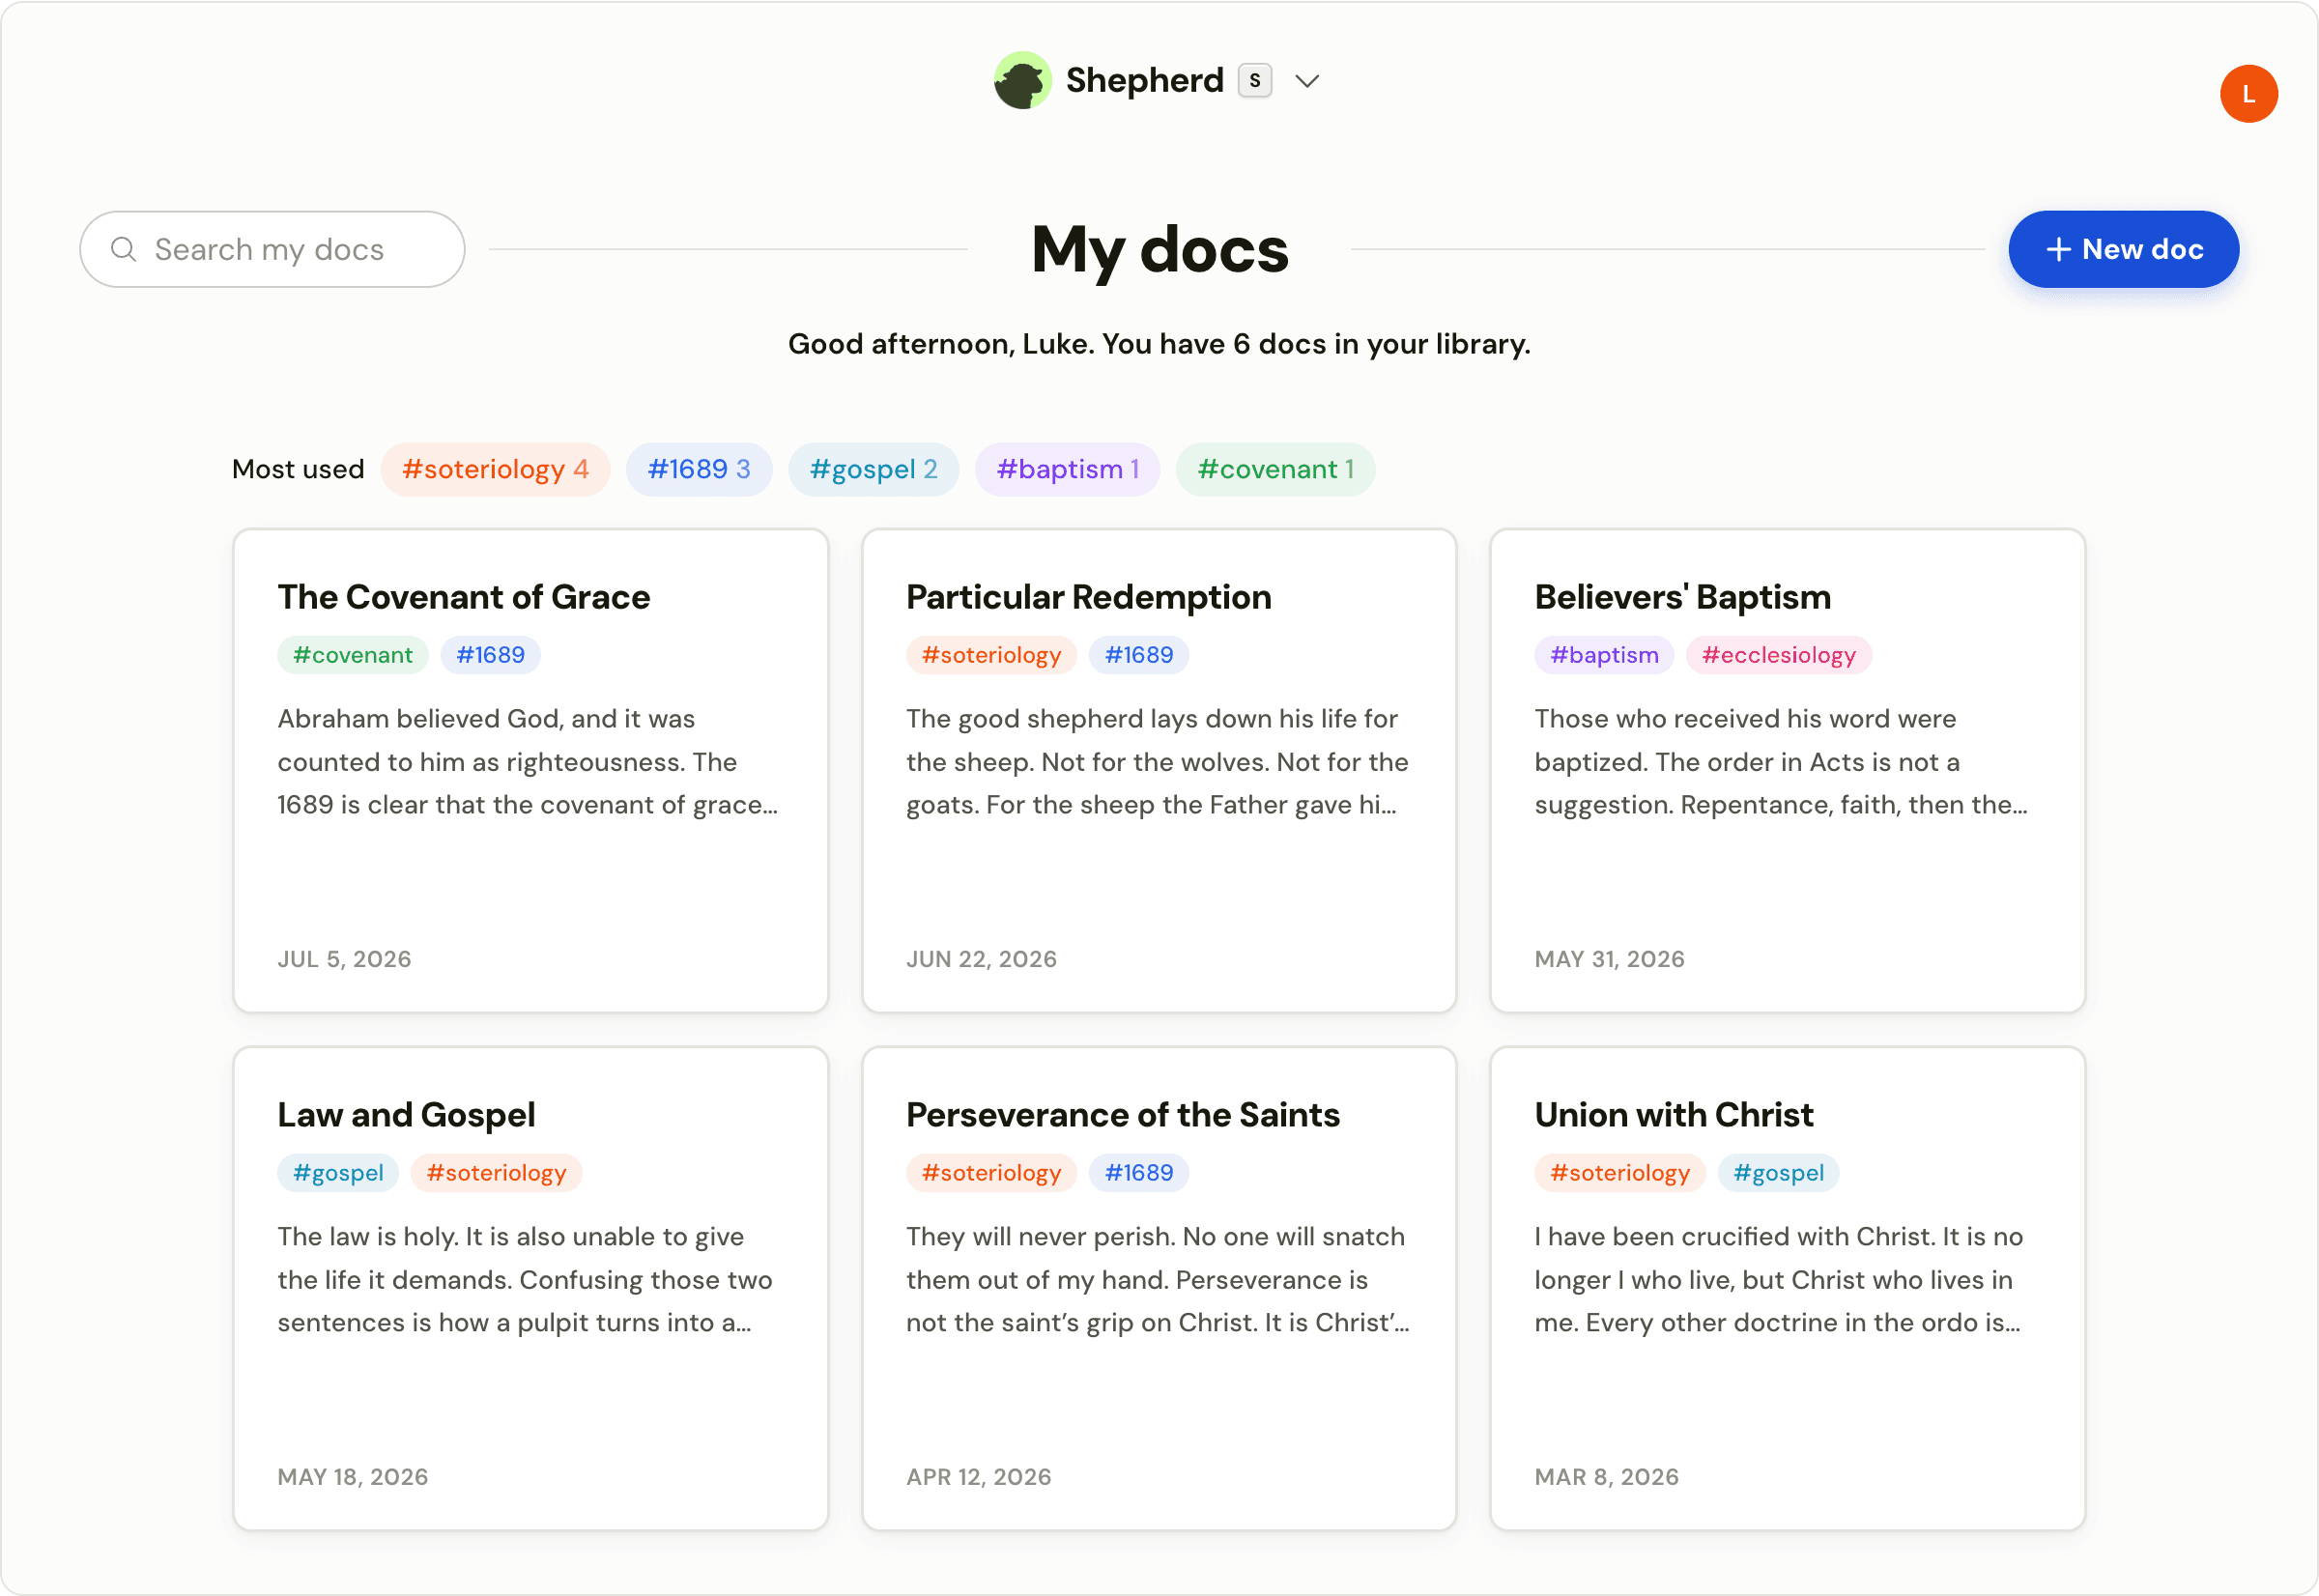Create a new doc with New doc button
Image resolution: width=2319 pixels, height=1596 pixels.
[x=2123, y=249]
